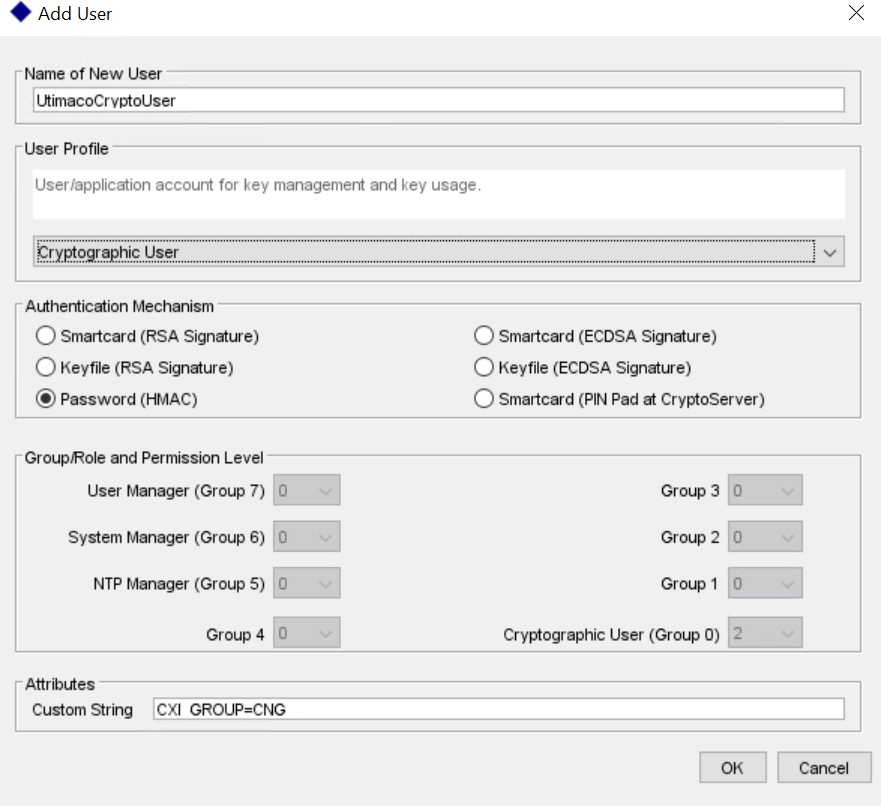881x806 pixels.
Task: Open NTP Manager (Group 5) level dropdown
Action: (307, 584)
